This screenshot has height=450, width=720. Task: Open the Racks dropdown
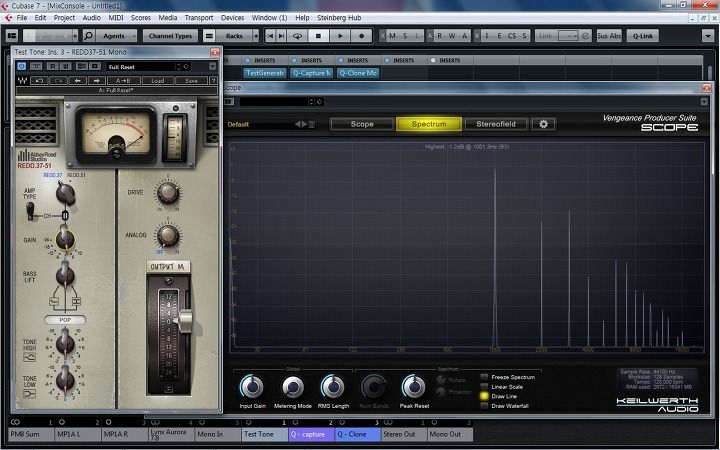[236, 36]
